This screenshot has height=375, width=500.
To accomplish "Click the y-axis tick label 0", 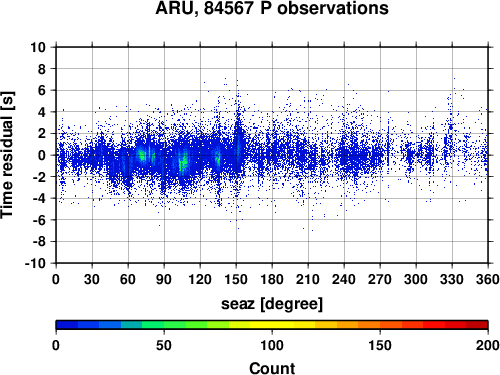I will [x=42, y=155].
